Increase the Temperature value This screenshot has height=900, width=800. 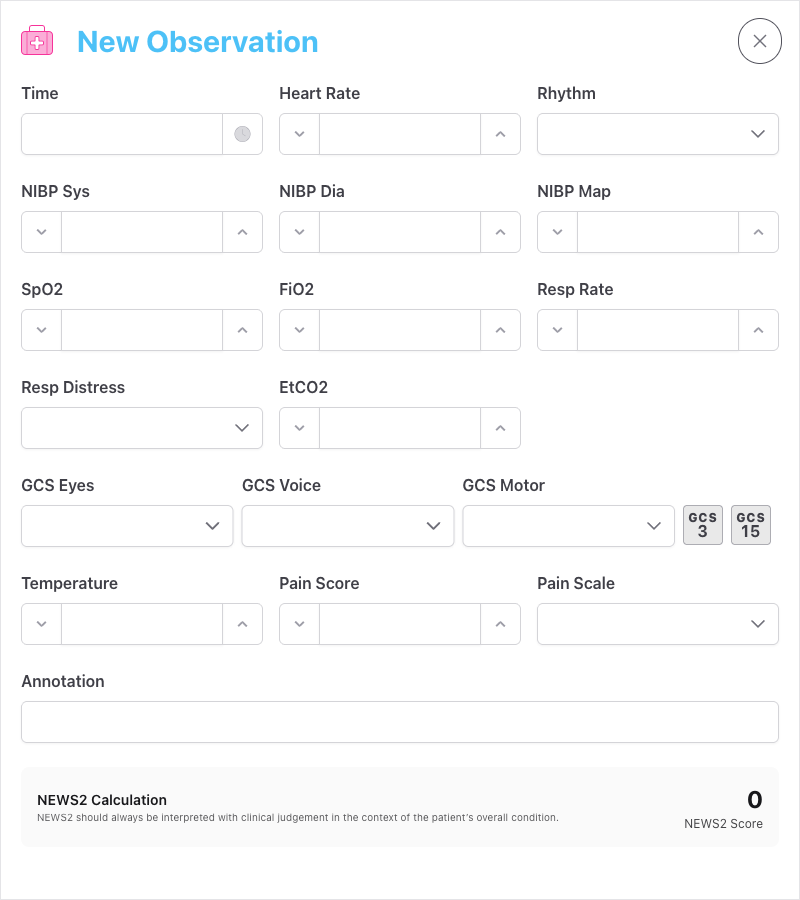tap(243, 623)
